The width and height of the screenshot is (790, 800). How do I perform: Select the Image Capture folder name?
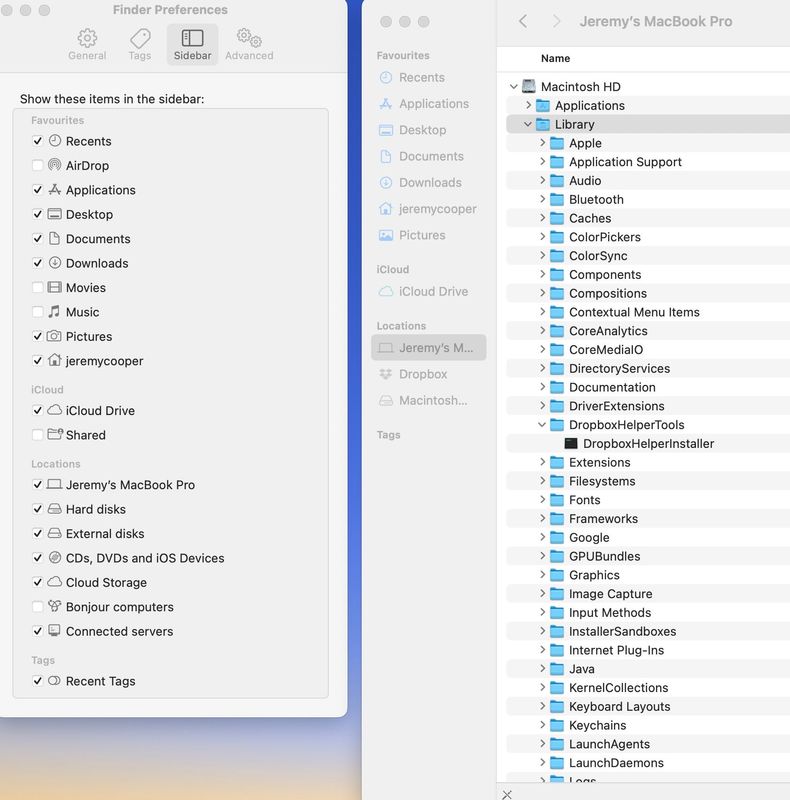click(x=610, y=594)
